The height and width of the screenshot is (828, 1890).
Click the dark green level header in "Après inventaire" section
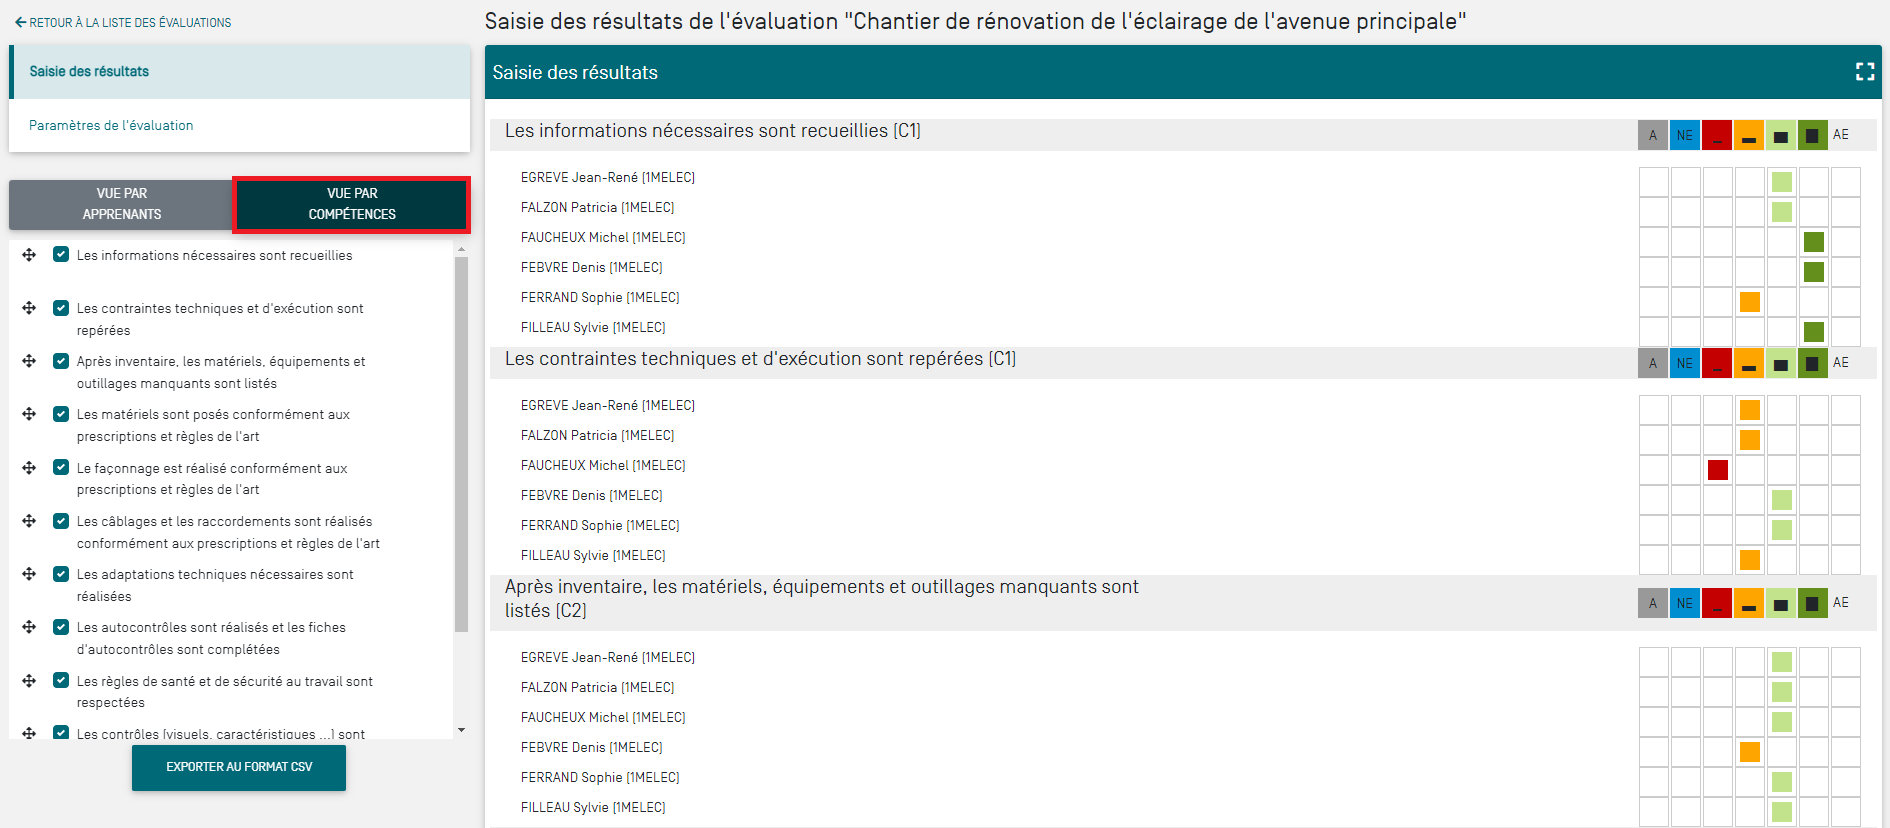coord(1813,603)
